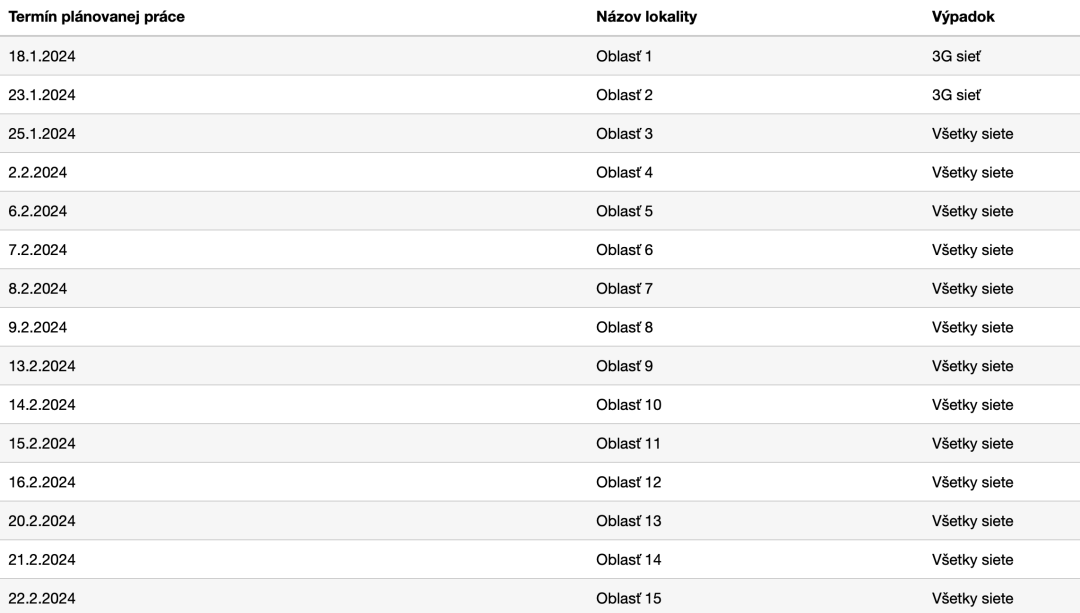Select the date cell 18.1.2024
1080x613 pixels.
coord(42,56)
